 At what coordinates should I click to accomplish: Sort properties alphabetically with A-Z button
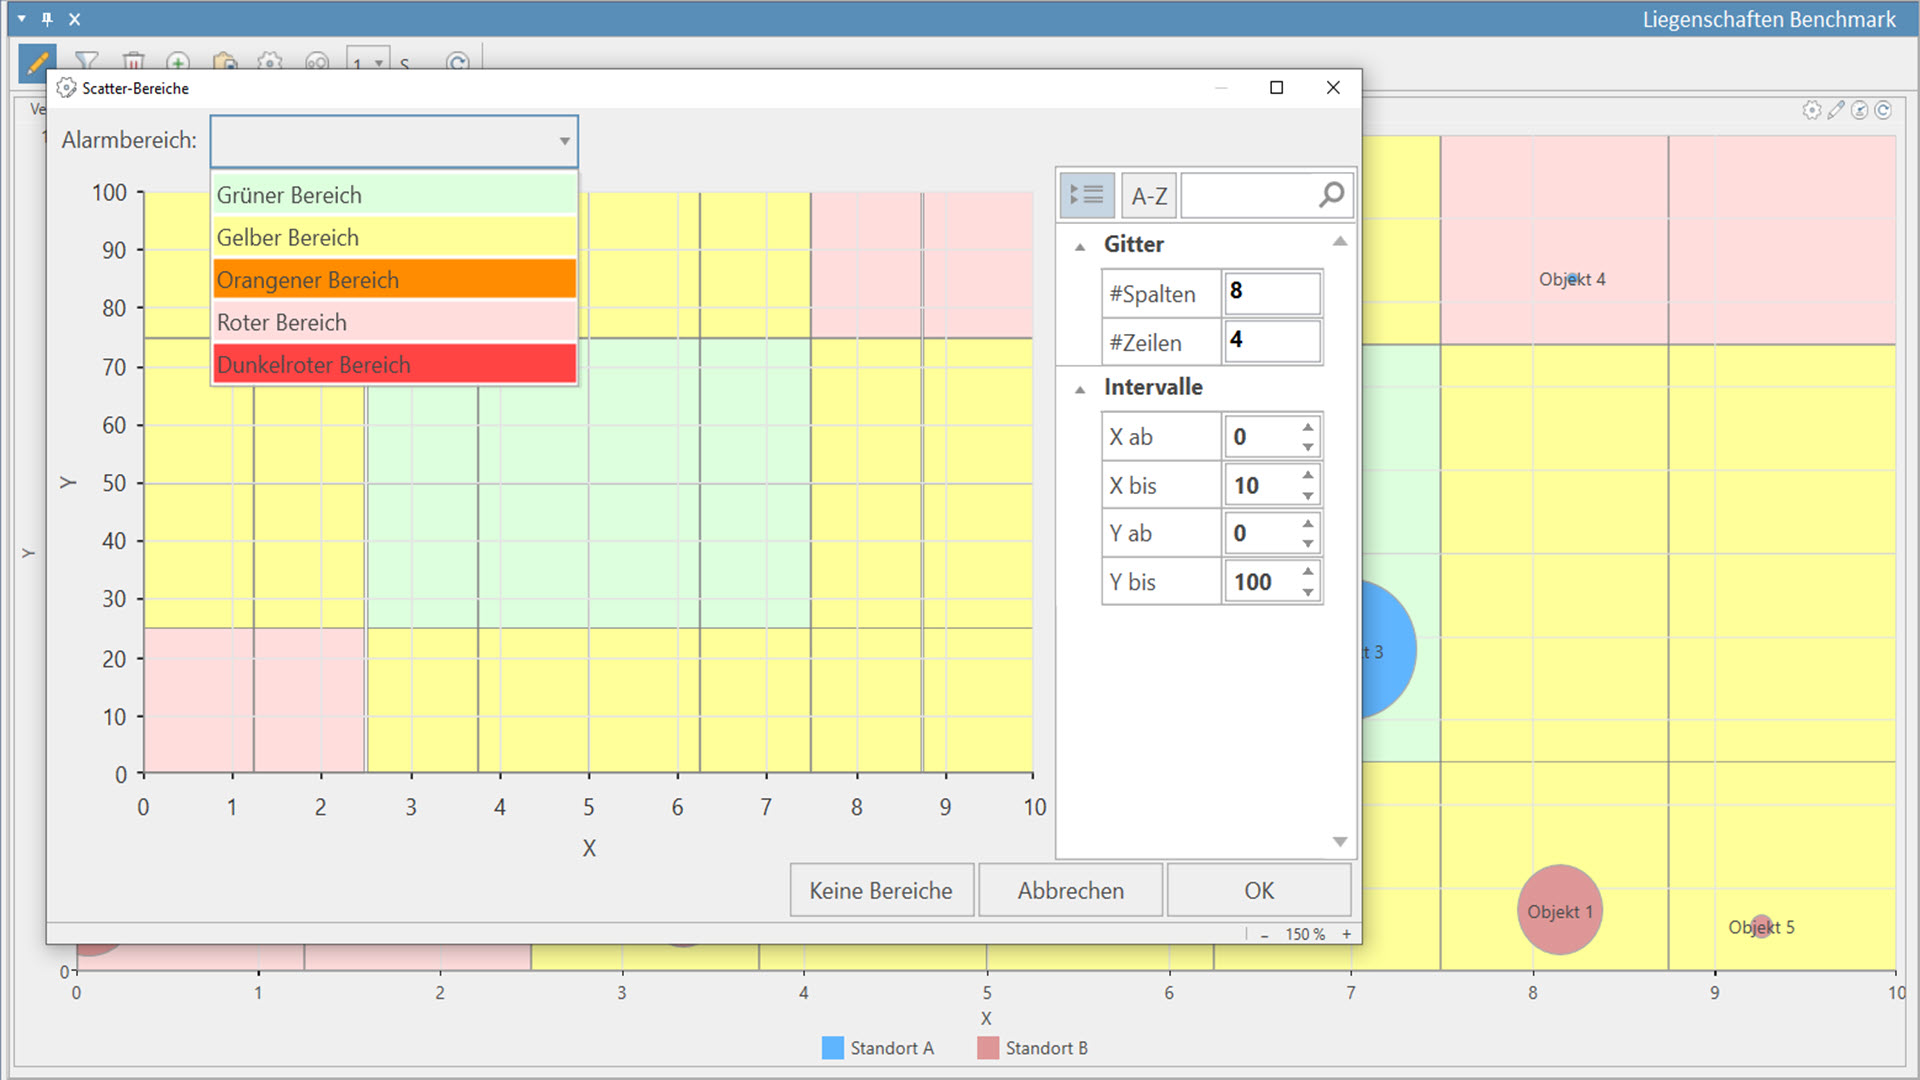pyautogui.click(x=1148, y=196)
